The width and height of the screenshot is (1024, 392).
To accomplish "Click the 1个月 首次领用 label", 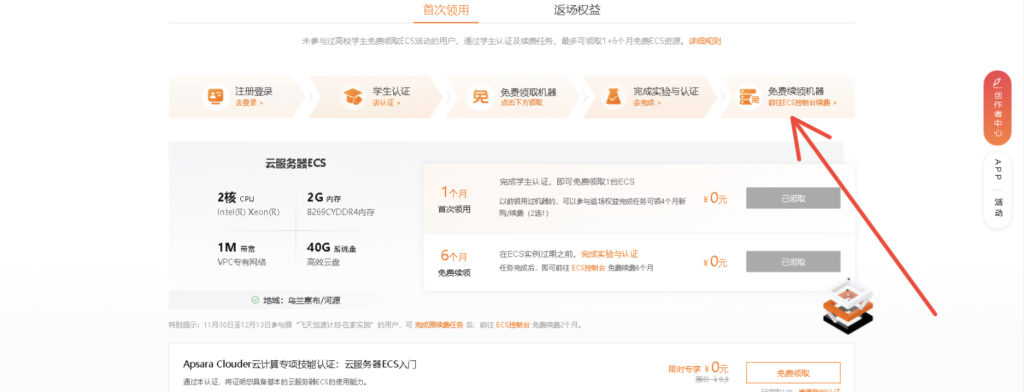I will click(x=454, y=200).
